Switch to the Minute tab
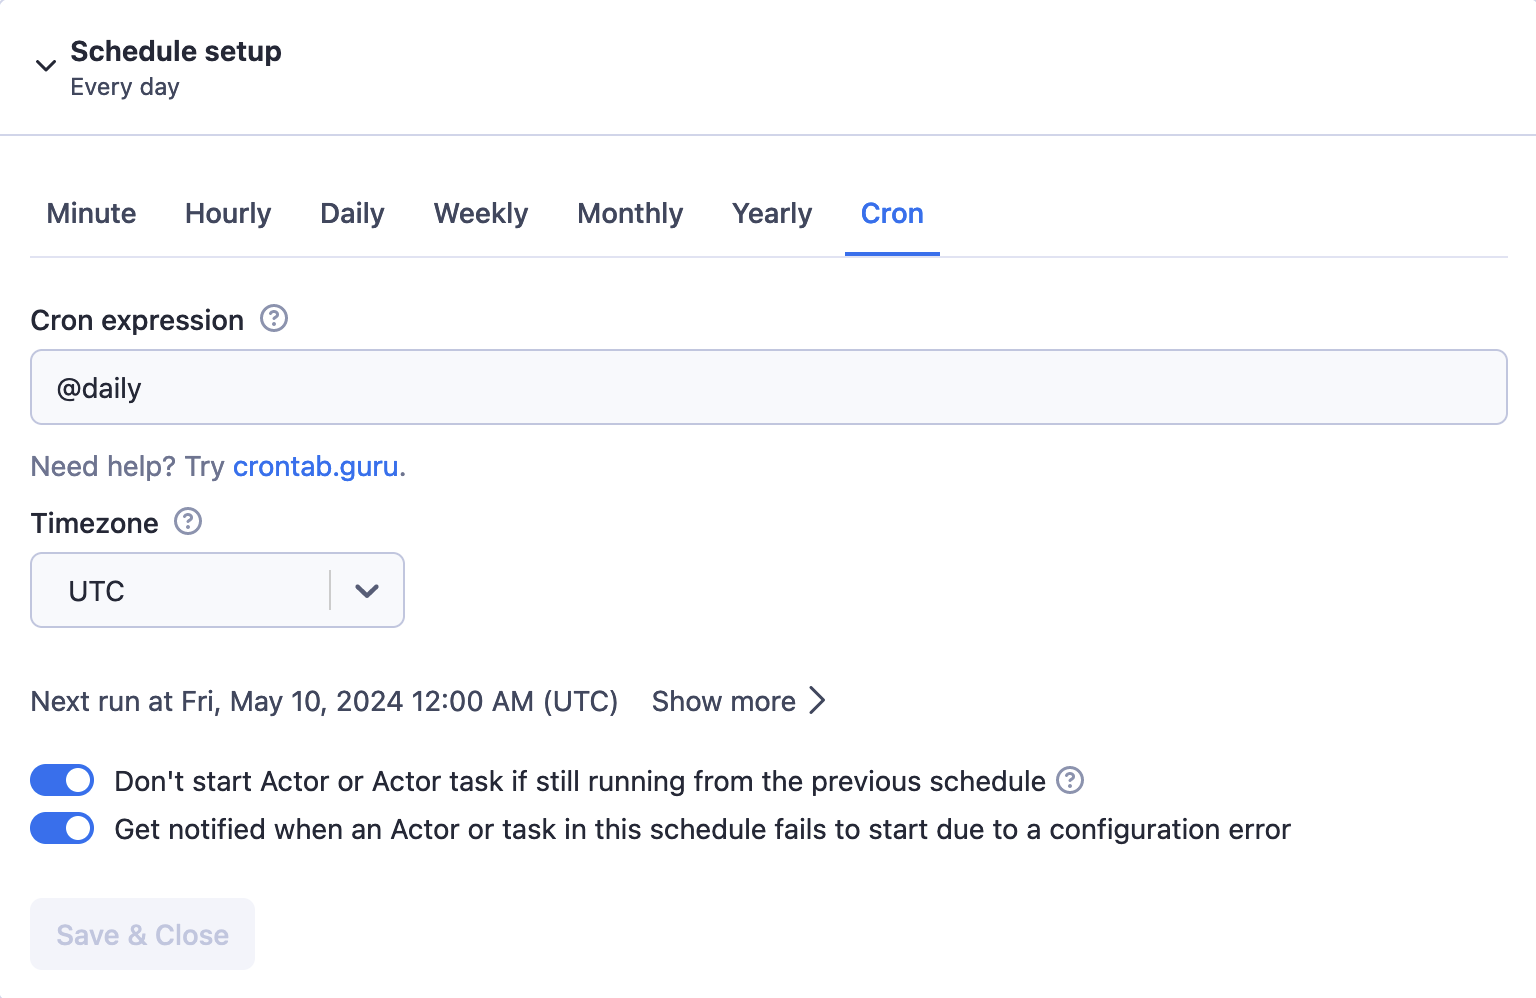The height and width of the screenshot is (998, 1536). pyautogui.click(x=91, y=214)
